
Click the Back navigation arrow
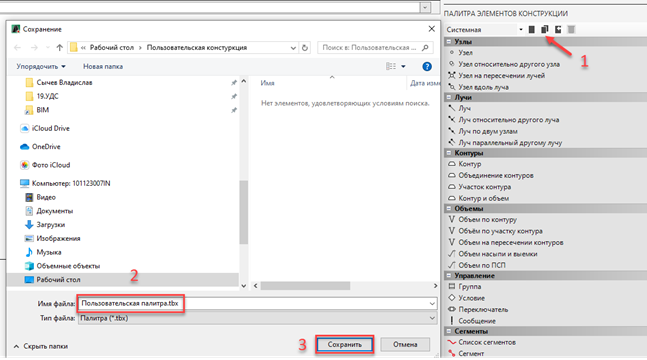[x=17, y=48]
